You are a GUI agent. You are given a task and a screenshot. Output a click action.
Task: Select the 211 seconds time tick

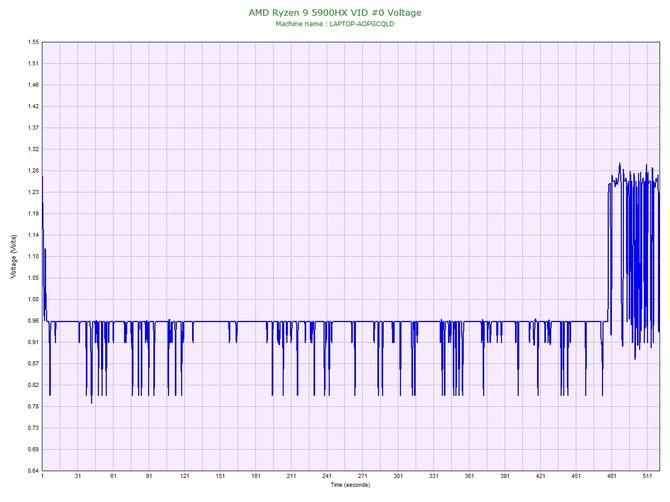[291, 476]
